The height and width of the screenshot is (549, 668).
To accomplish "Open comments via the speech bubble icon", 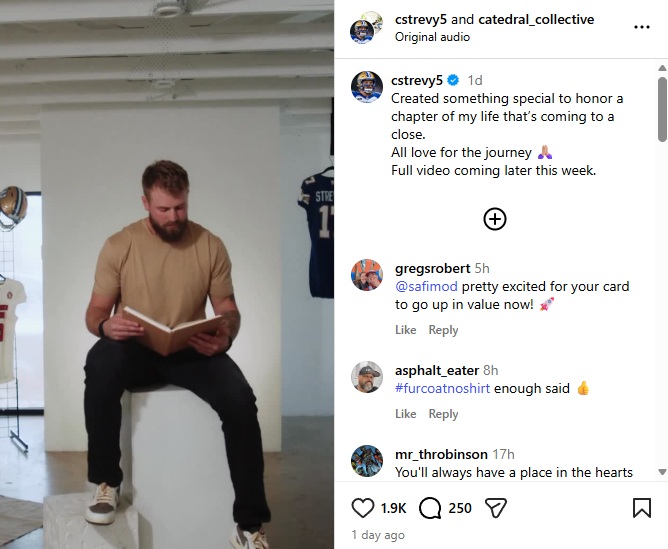I will (x=430, y=508).
